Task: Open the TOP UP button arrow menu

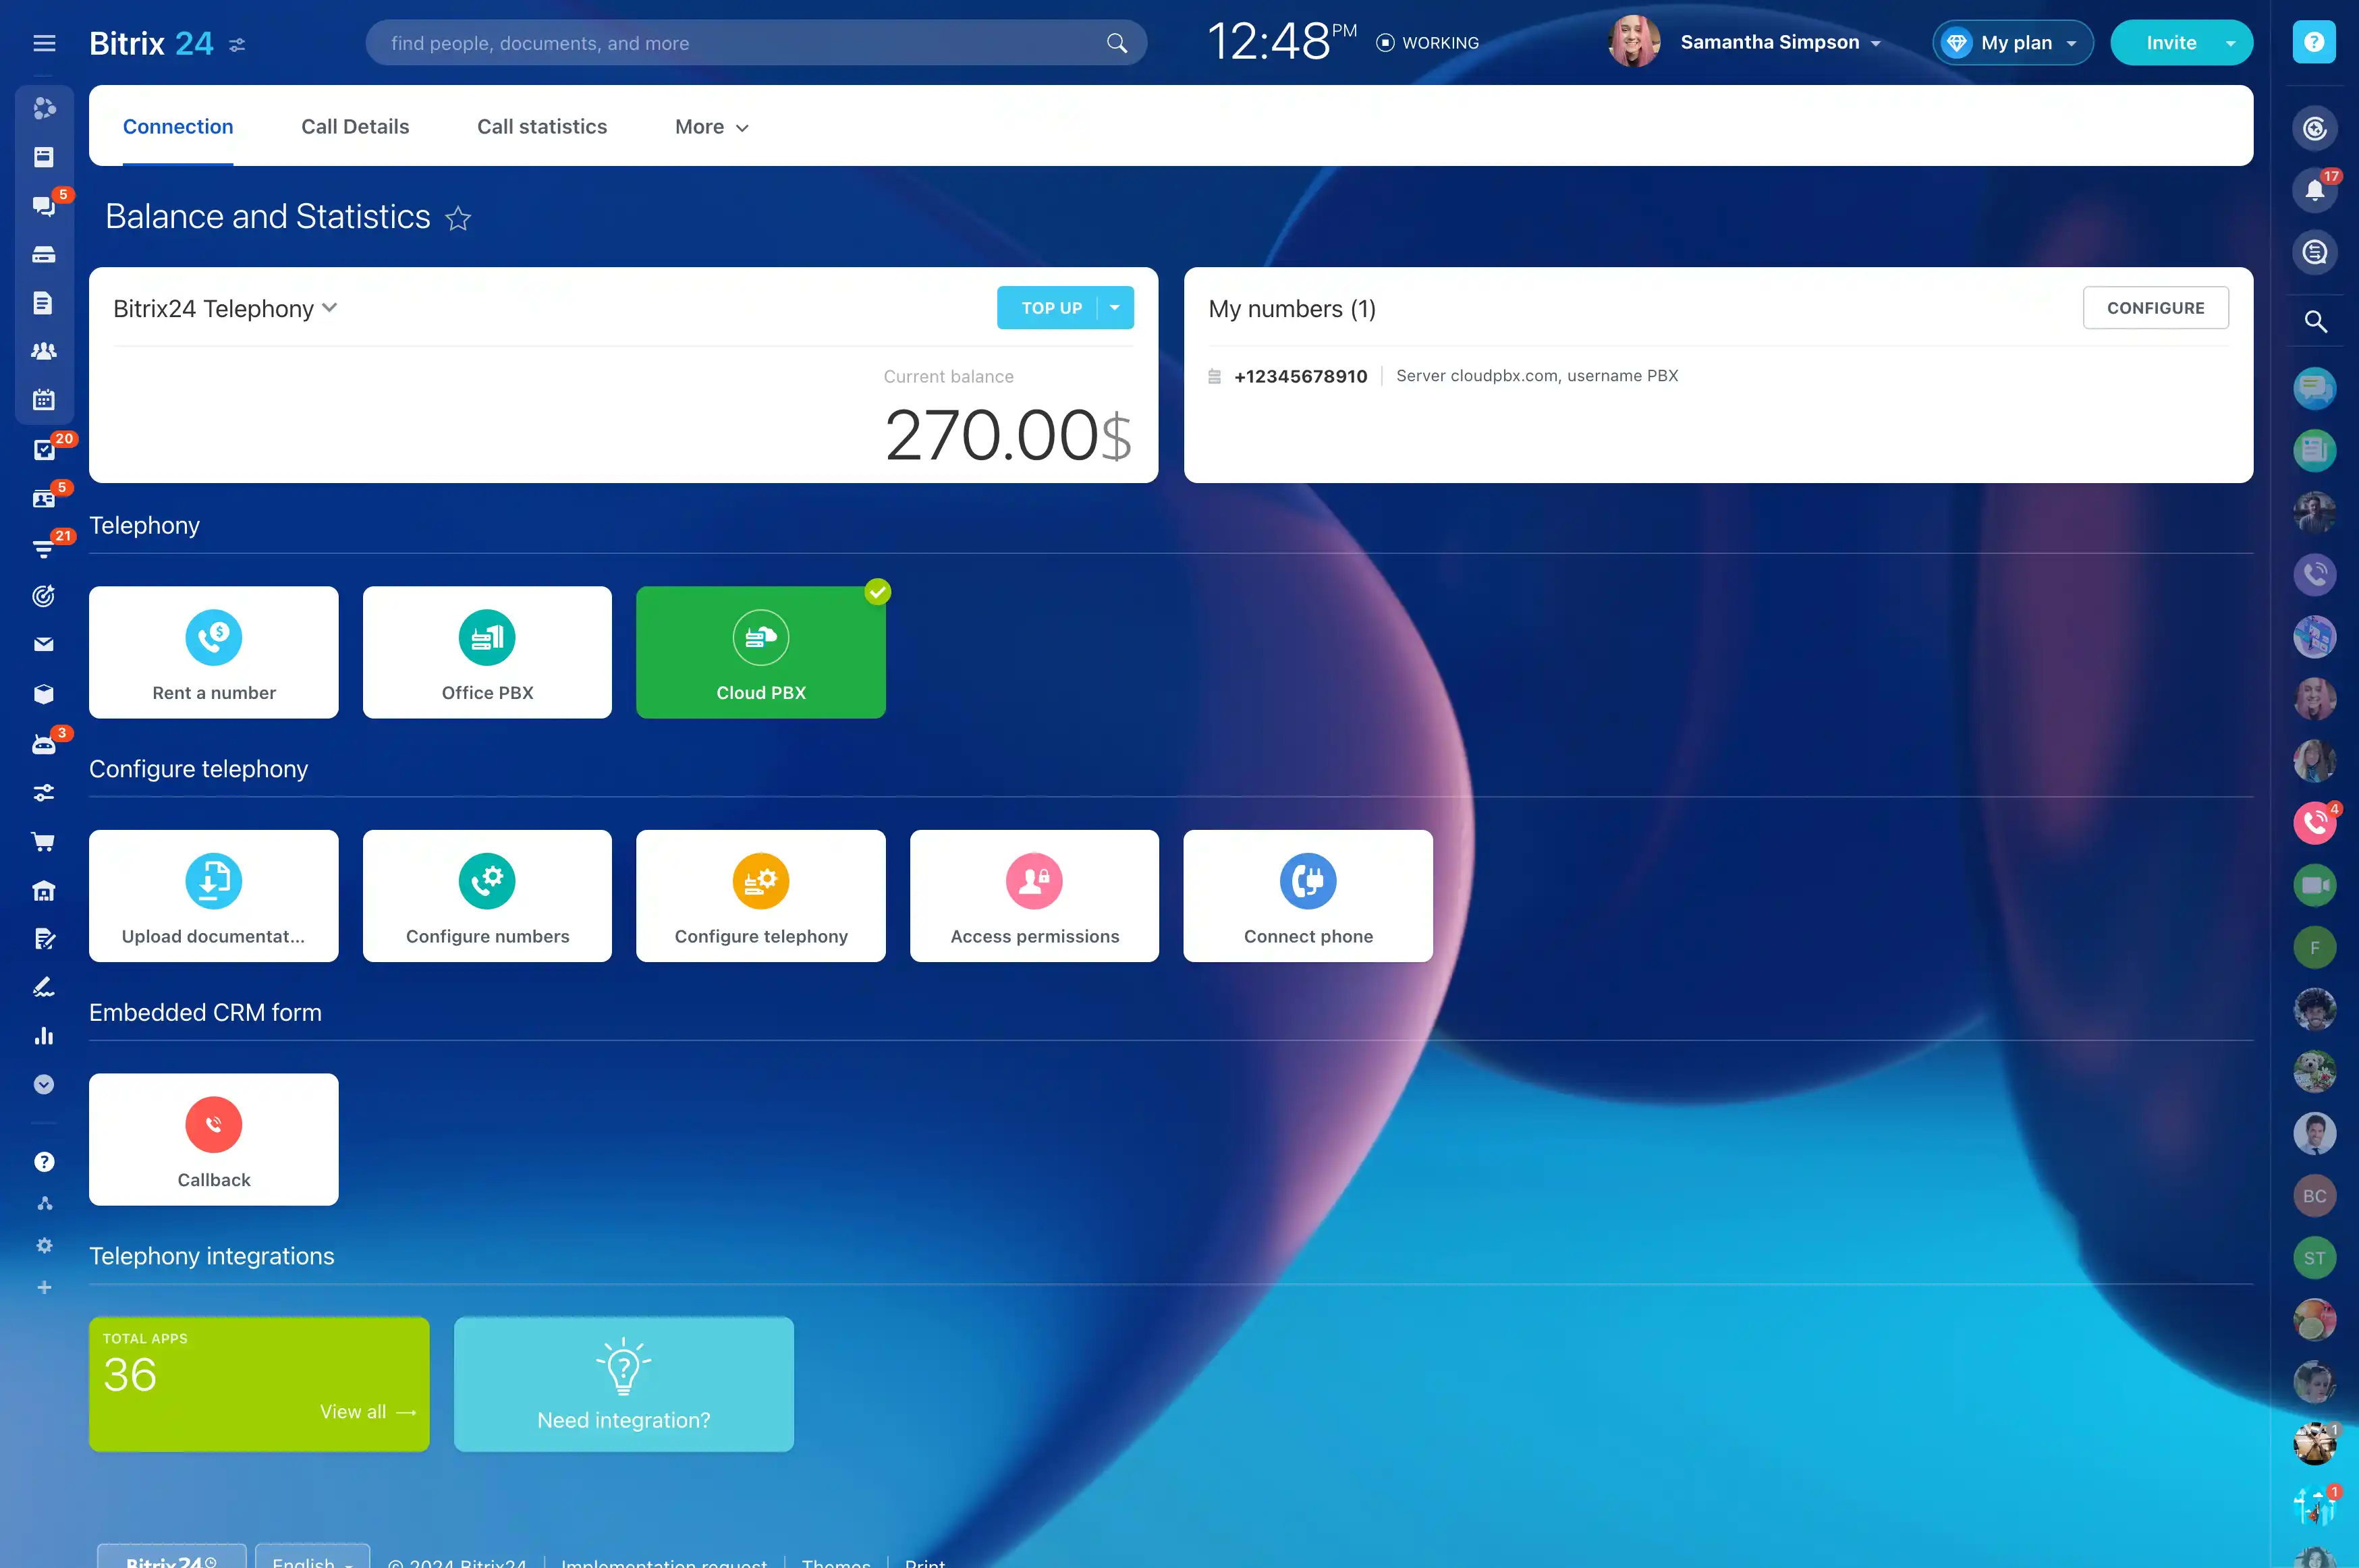Action: [x=1114, y=308]
